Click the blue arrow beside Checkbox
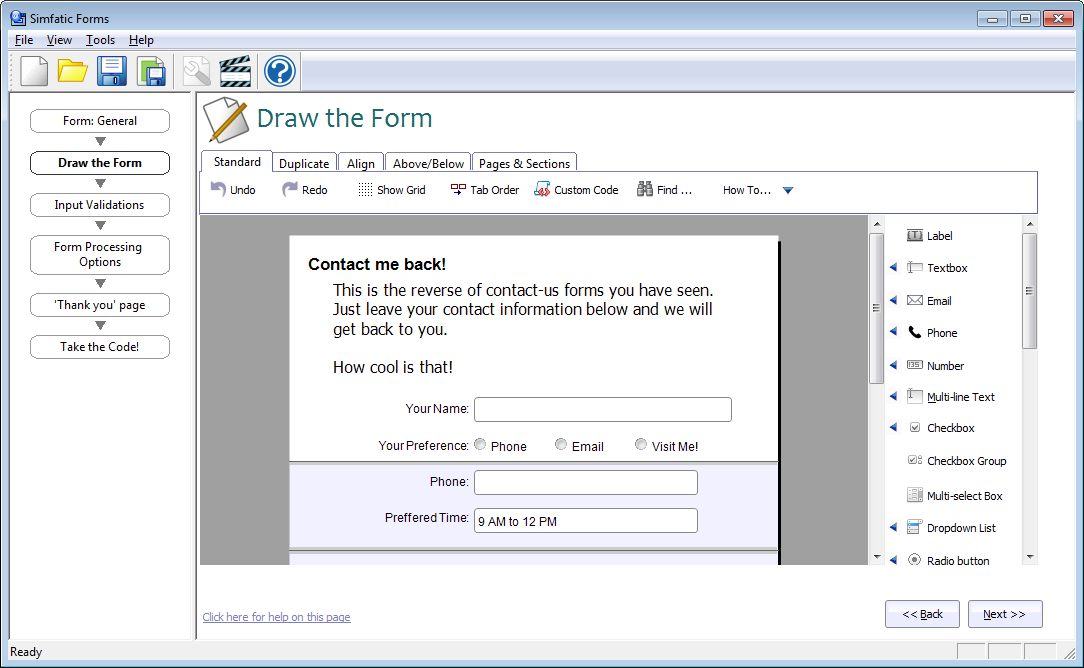This screenshot has height=668, width=1084. point(893,427)
